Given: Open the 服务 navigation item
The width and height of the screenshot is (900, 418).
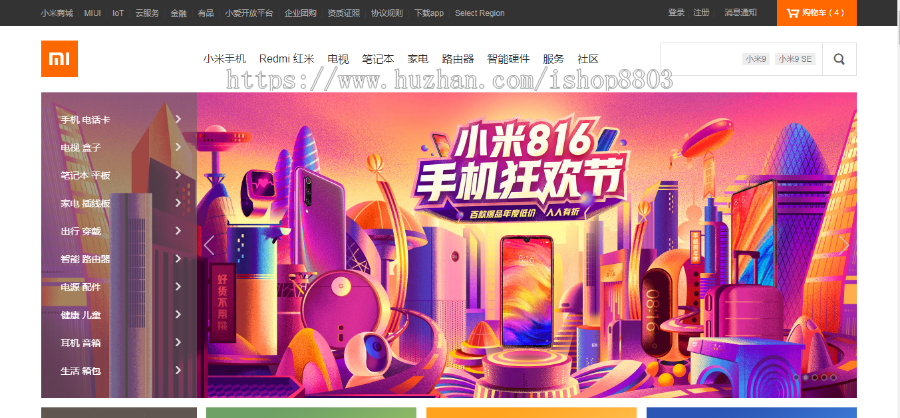Looking at the screenshot, I should coord(553,59).
